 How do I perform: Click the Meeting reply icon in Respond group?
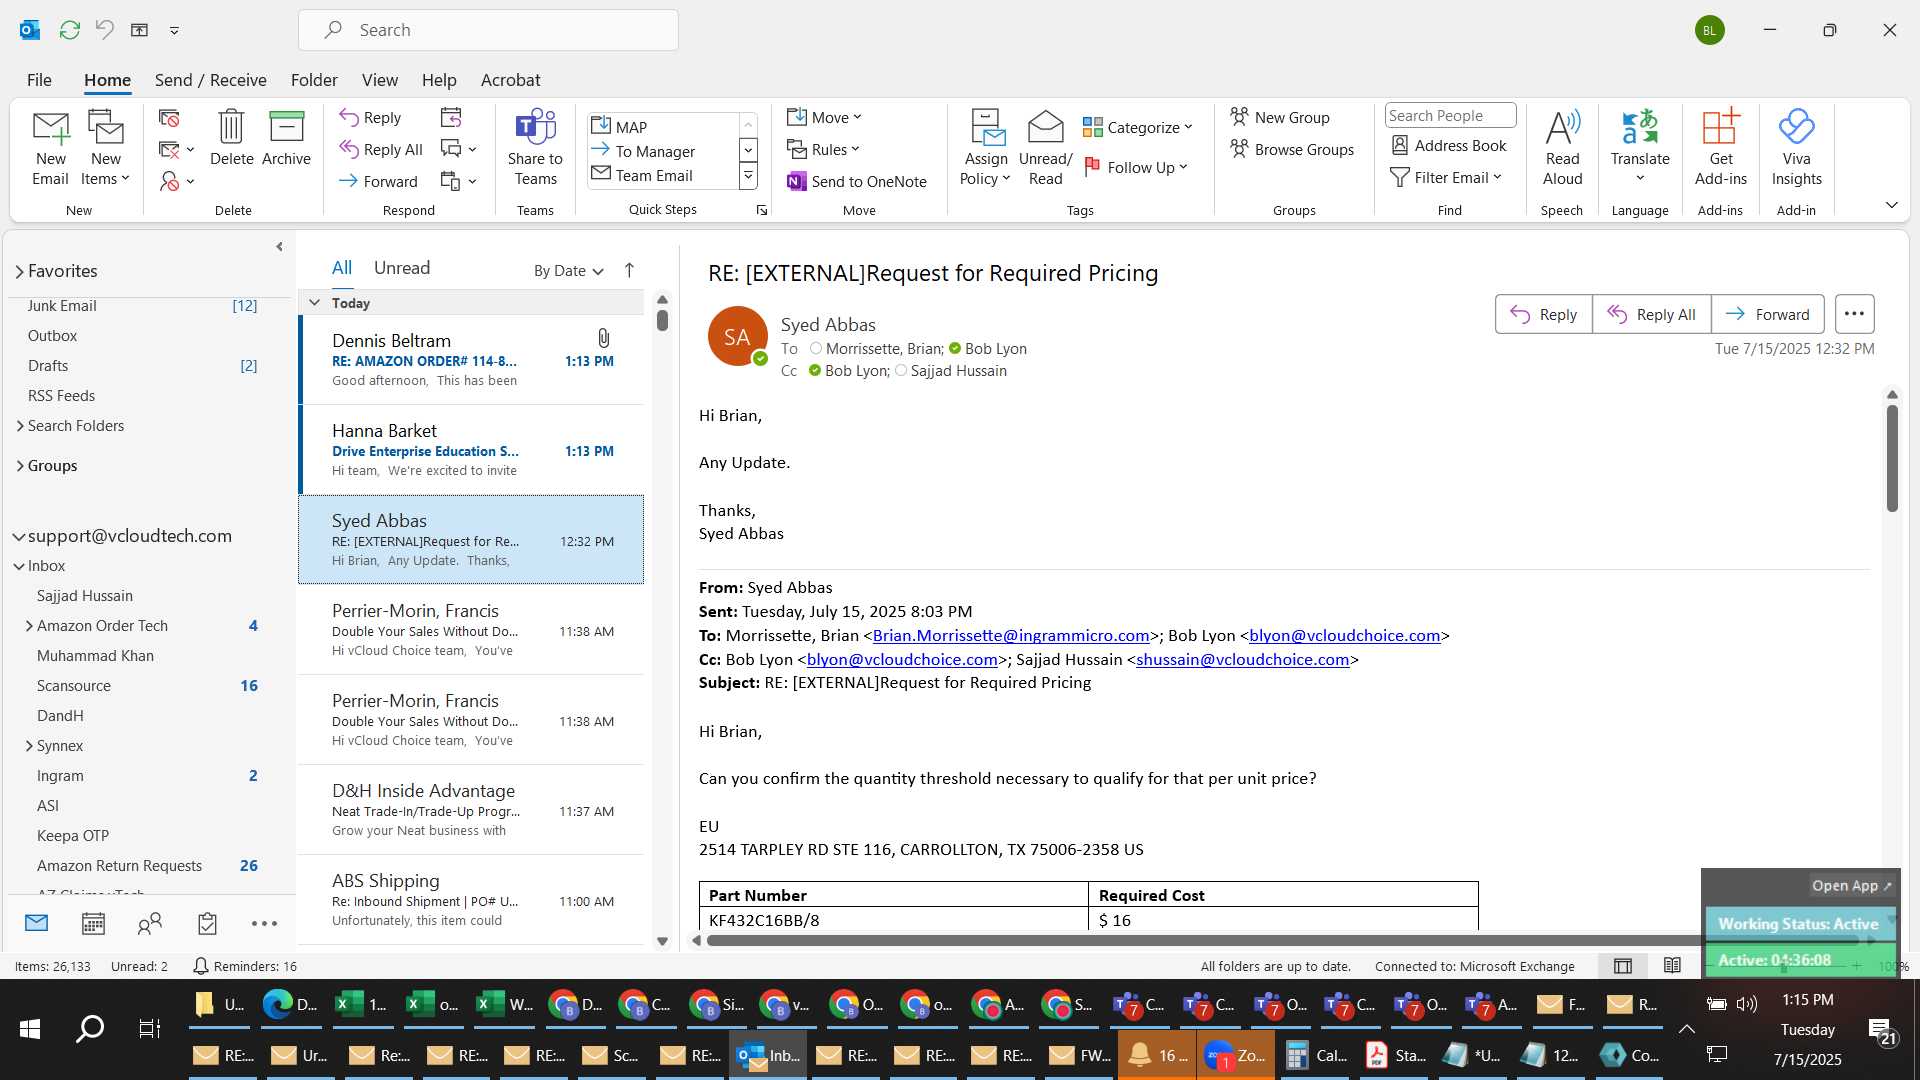click(x=451, y=118)
